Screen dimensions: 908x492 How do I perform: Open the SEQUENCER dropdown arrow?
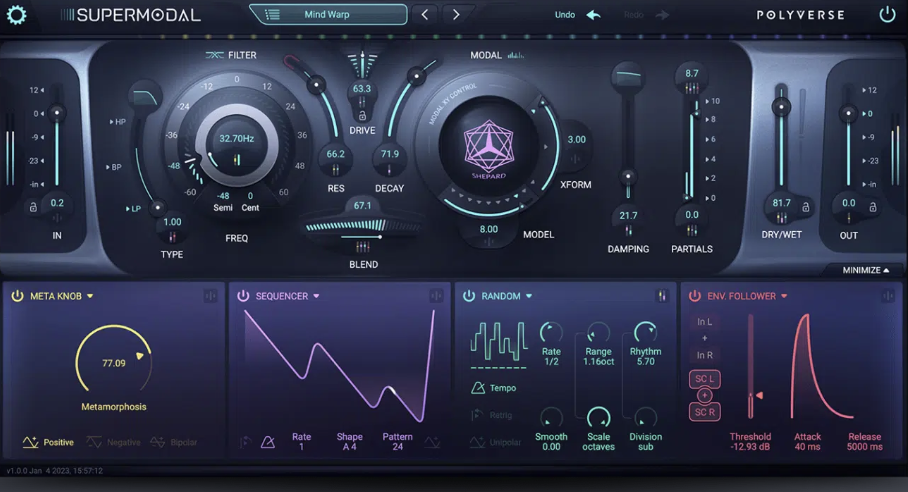[x=316, y=296]
